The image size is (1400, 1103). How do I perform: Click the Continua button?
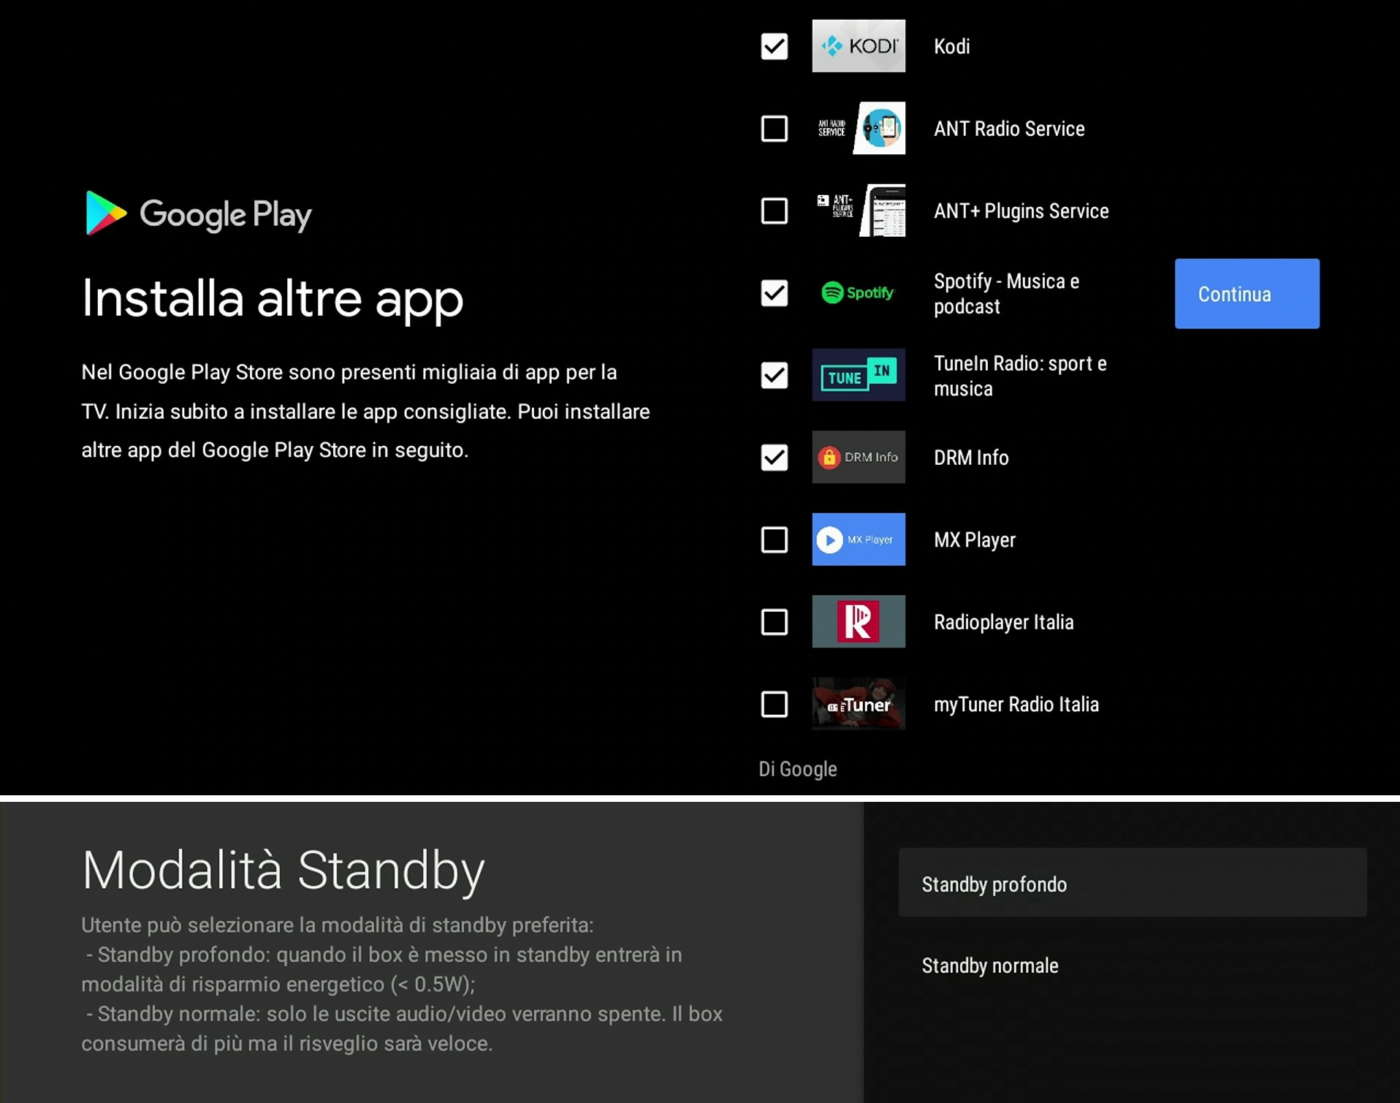click(x=1247, y=294)
